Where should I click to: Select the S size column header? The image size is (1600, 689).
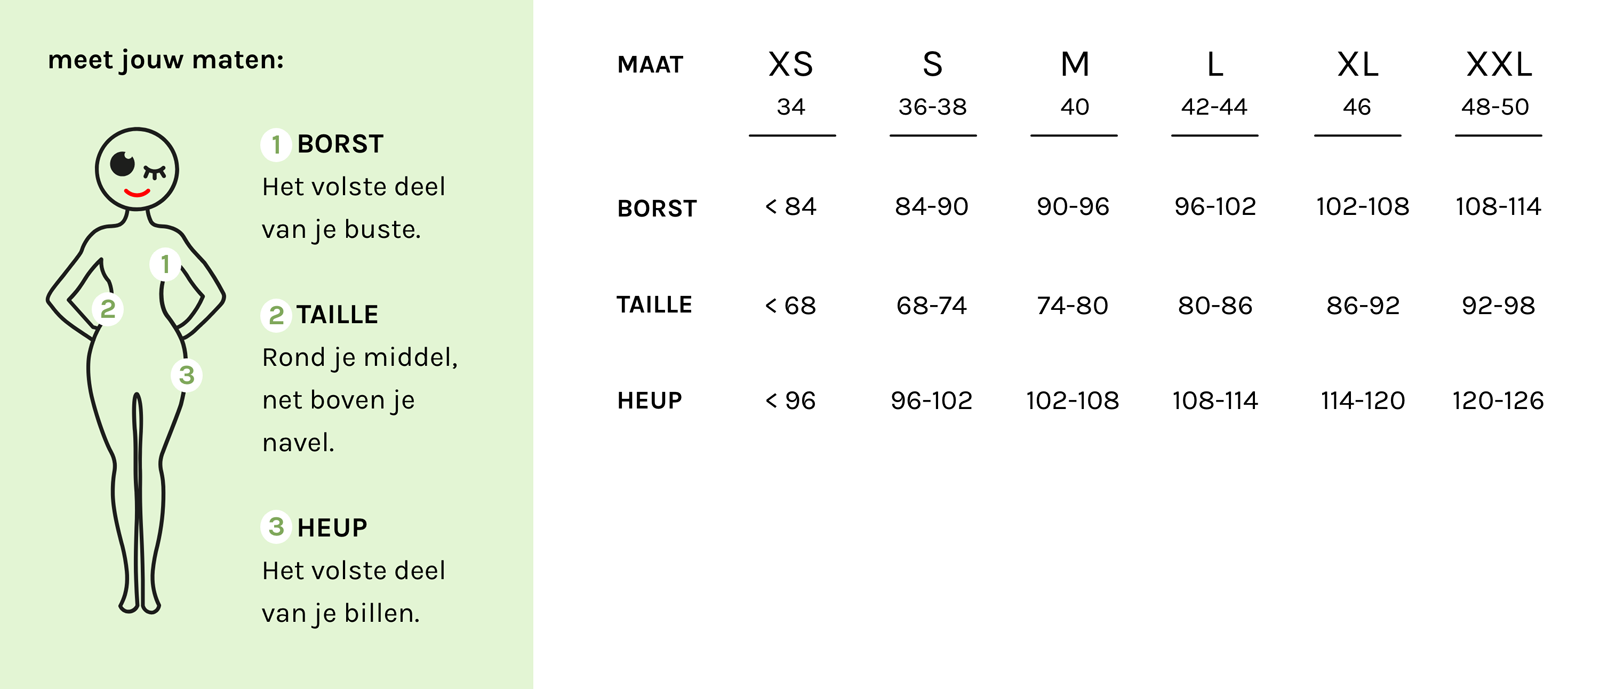932,65
